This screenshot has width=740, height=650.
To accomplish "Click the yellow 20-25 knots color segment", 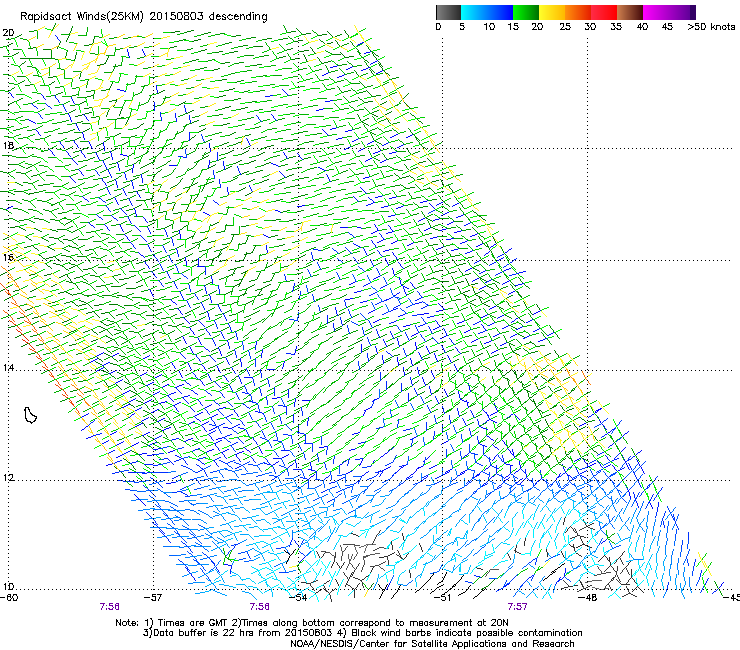I will coord(552,12).
